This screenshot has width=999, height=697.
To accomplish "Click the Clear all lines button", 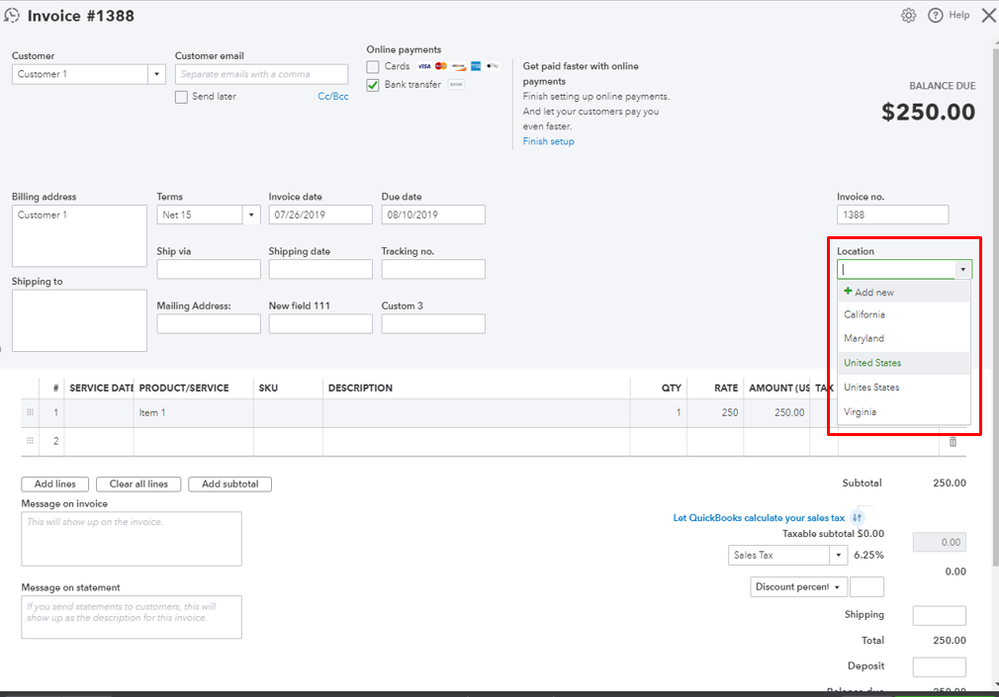I will [x=138, y=484].
